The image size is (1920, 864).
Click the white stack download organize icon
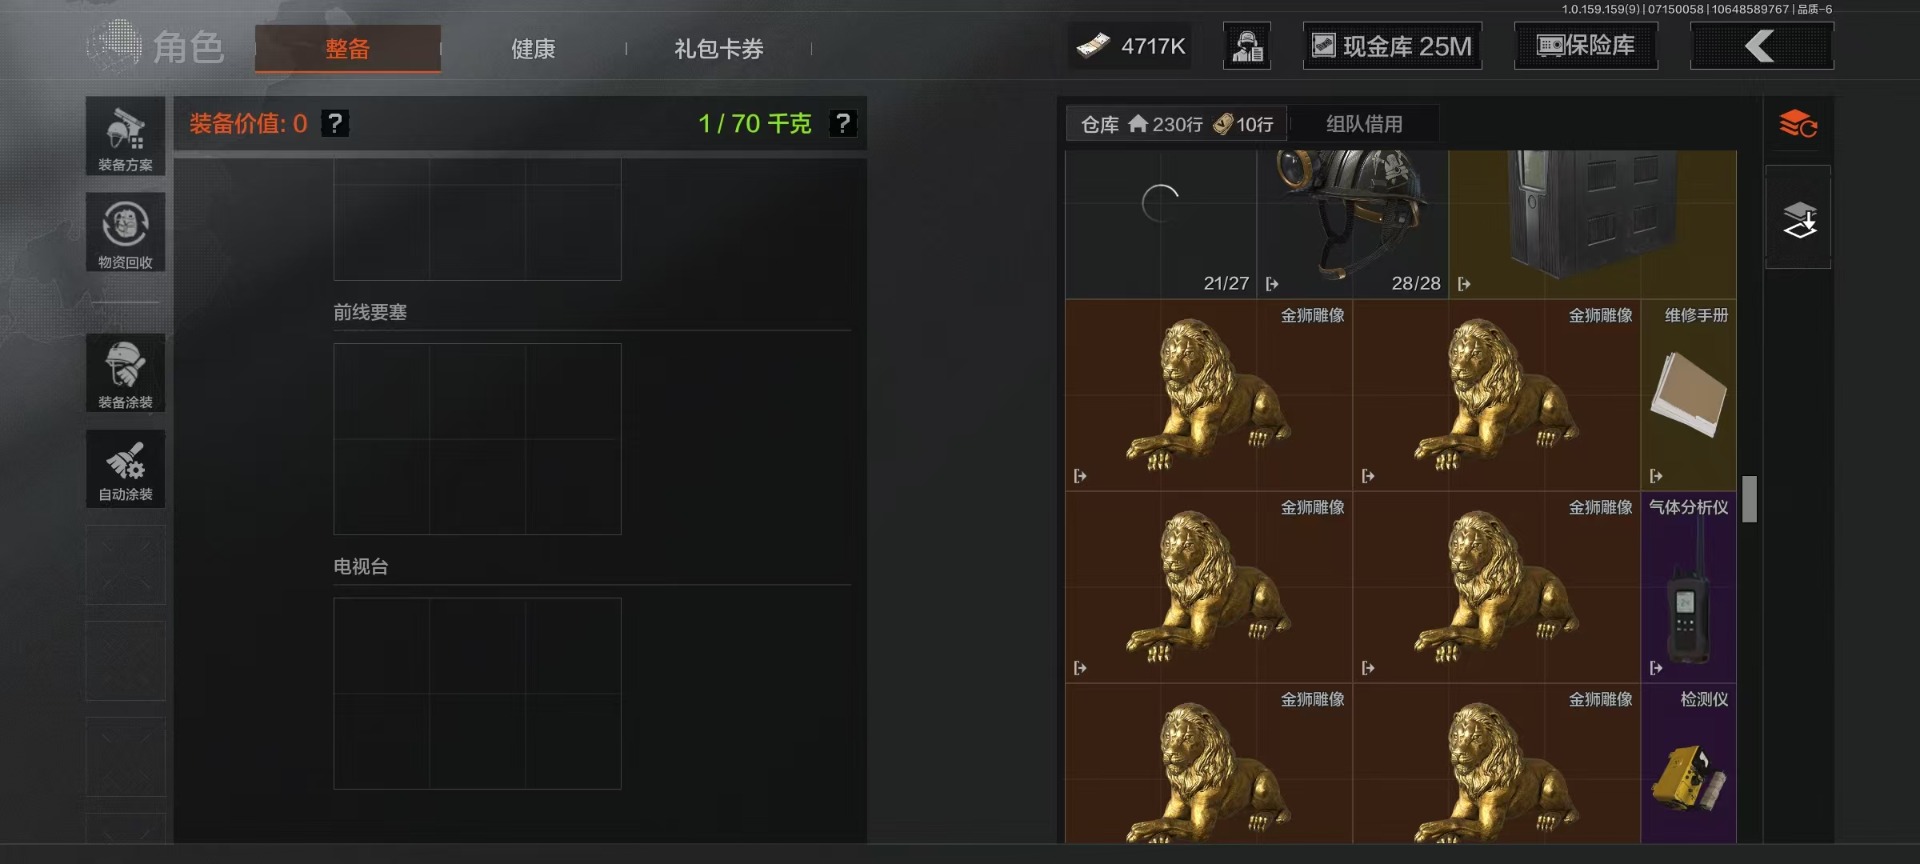(1798, 219)
